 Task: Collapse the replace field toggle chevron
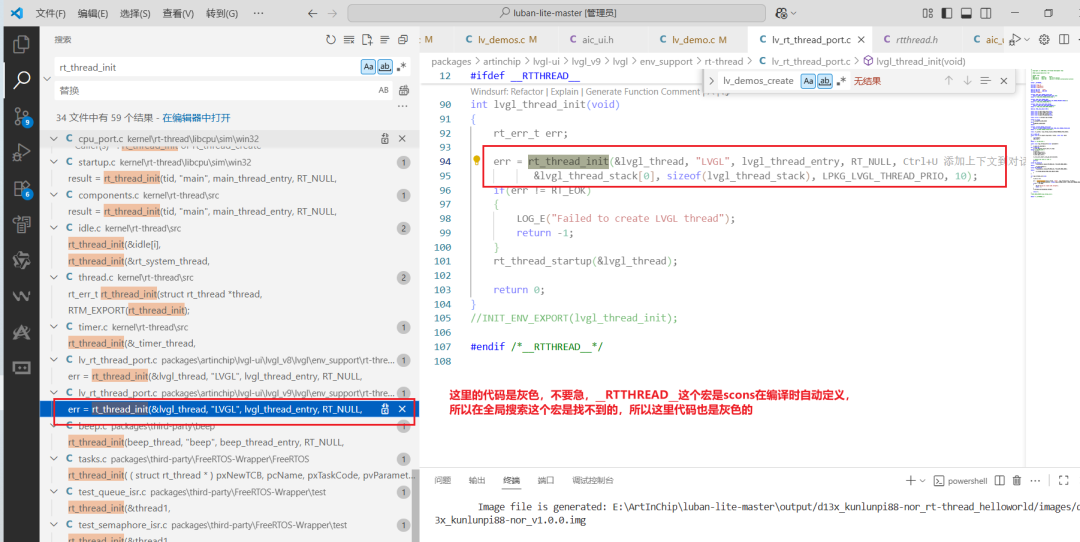tap(47, 79)
